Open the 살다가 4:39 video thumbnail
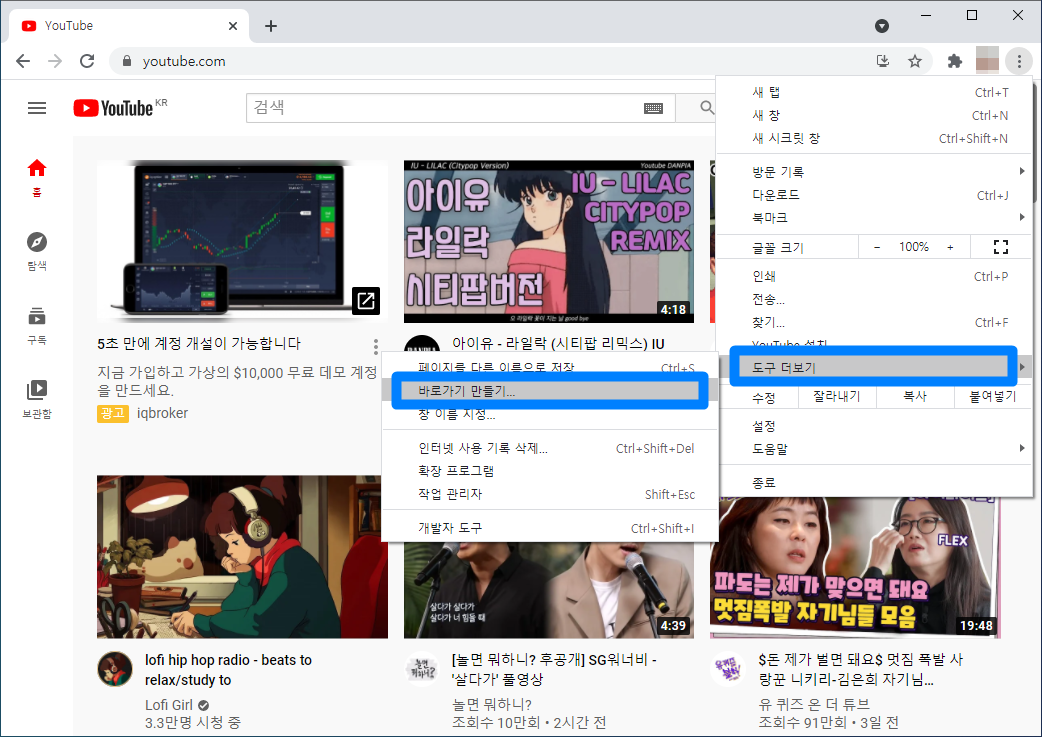 click(549, 588)
